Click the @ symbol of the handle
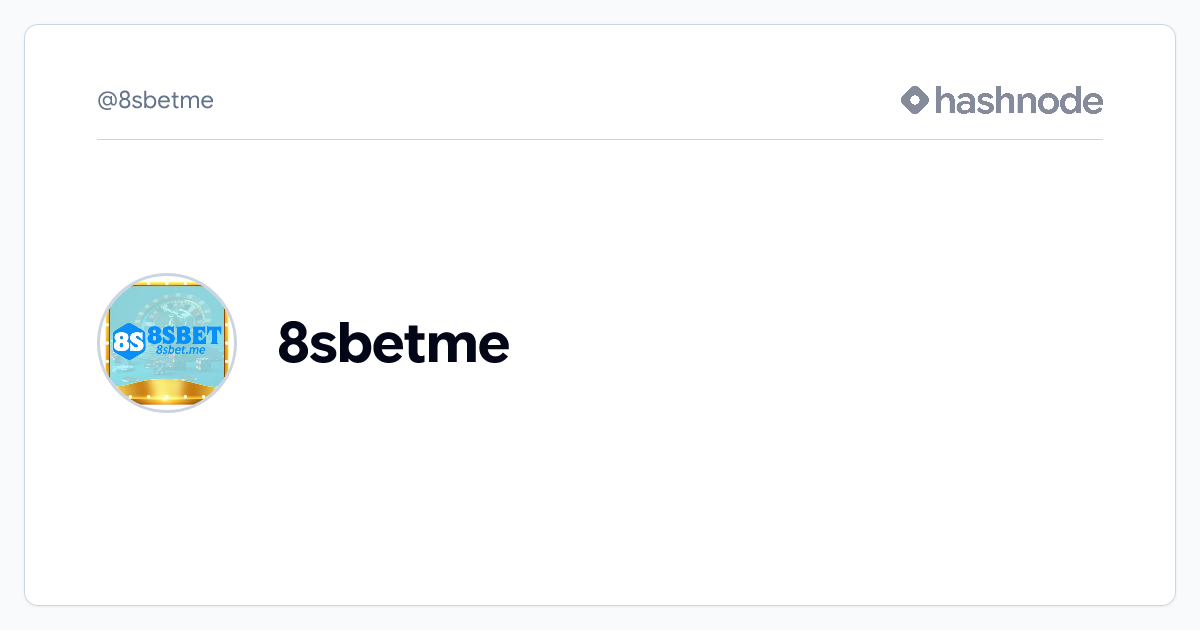 tap(105, 101)
